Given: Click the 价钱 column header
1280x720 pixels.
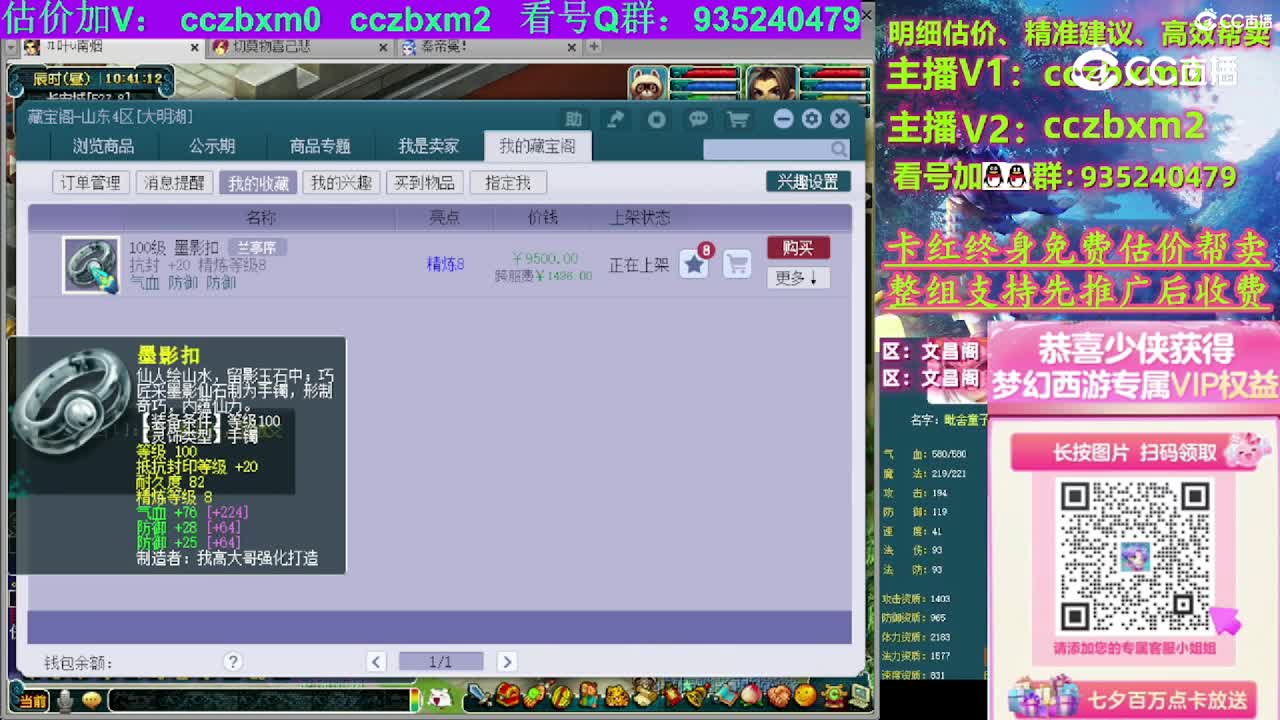Looking at the screenshot, I should 543,217.
